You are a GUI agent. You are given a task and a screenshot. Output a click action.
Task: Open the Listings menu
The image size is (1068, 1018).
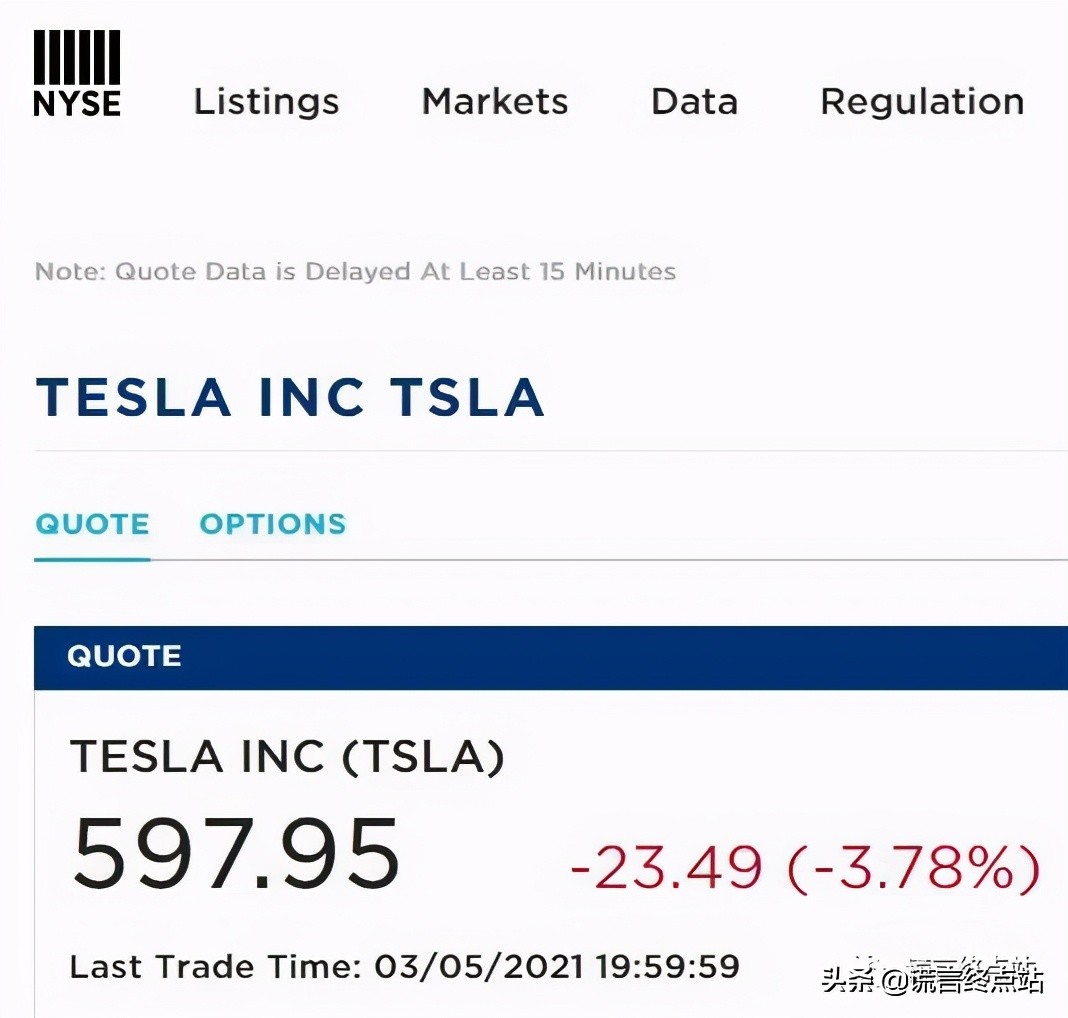point(266,101)
